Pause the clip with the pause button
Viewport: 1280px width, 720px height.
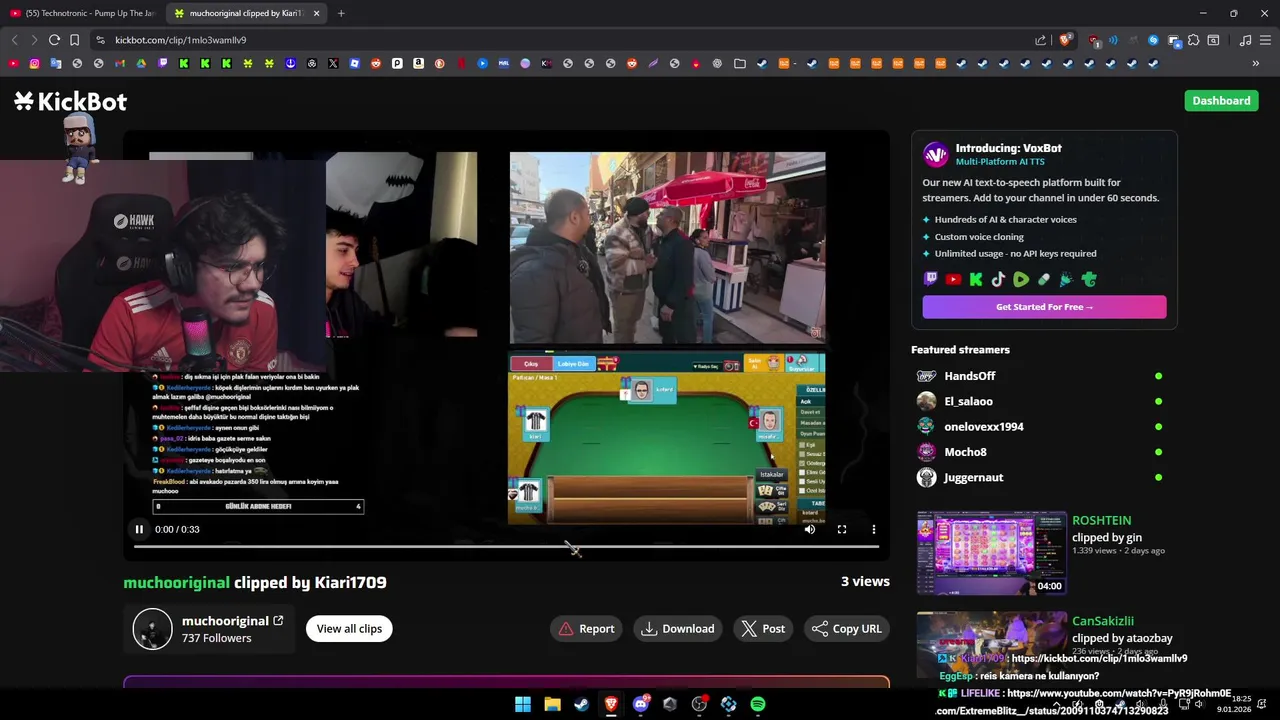[139, 530]
